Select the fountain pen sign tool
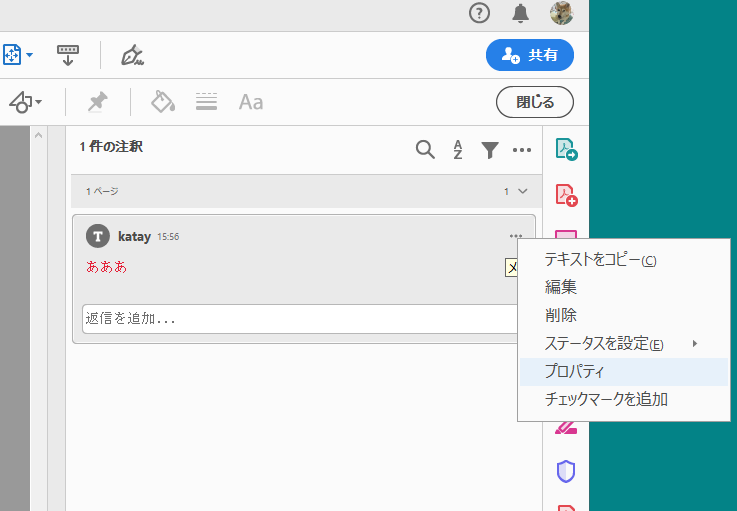The image size is (737, 511). pyautogui.click(x=132, y=55)
